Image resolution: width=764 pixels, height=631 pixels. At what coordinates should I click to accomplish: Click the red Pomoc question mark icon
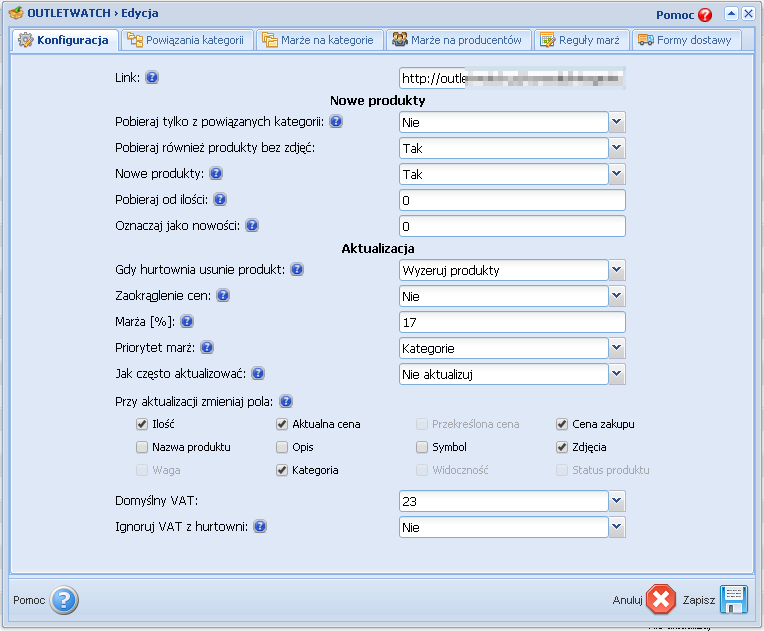tap(705, 15)
